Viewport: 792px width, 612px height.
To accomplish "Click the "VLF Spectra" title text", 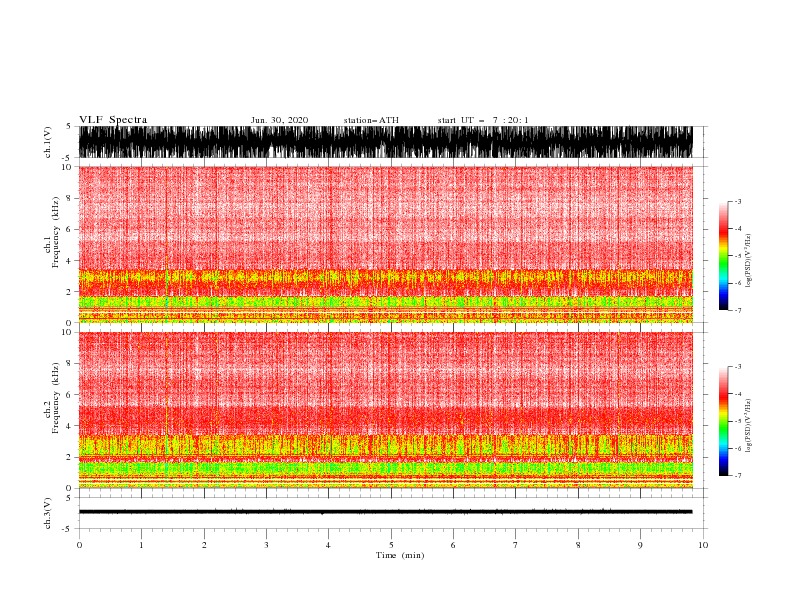I will pyautogui.click(x=113, y=120).
